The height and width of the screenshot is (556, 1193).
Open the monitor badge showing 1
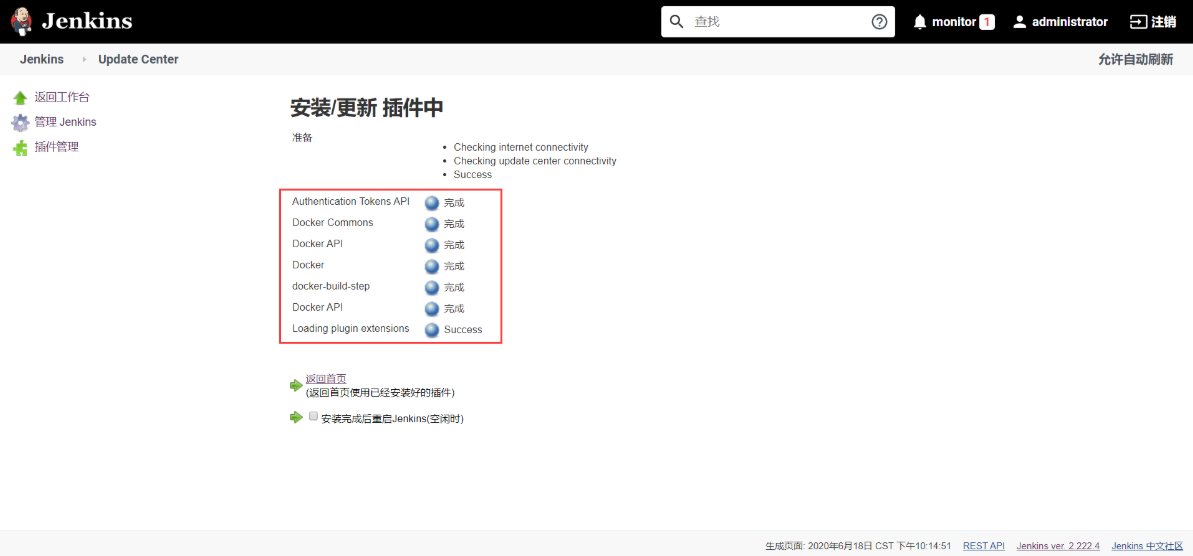tap(986, 22)
